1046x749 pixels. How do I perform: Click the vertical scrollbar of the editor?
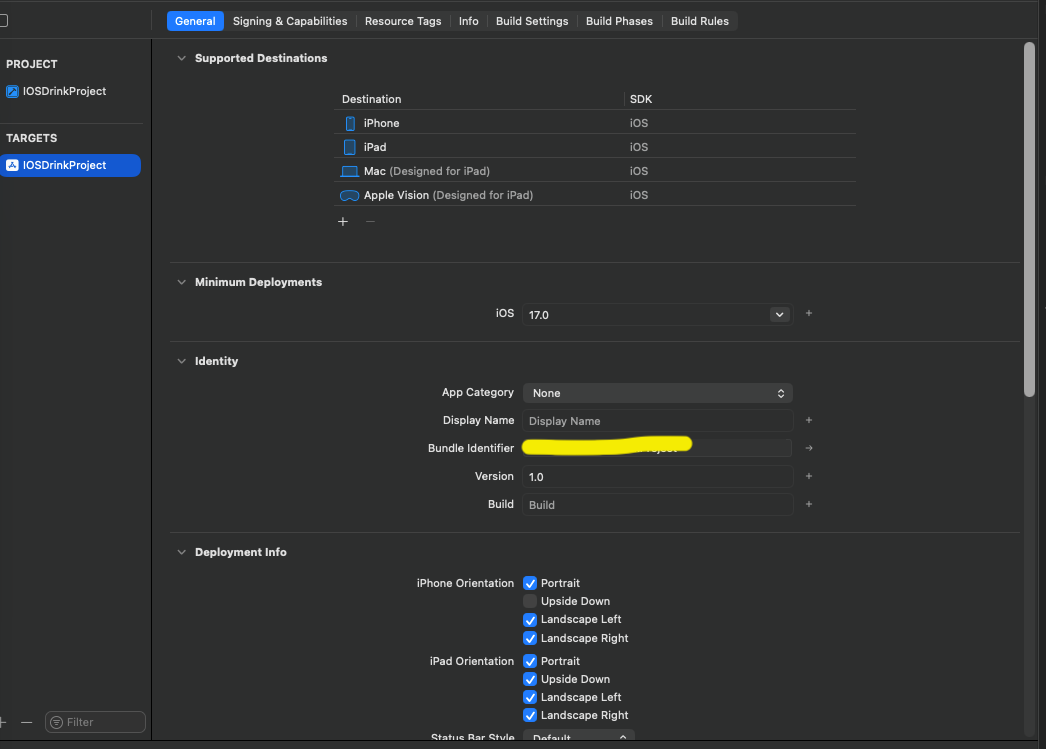[x=1029, y=220]
